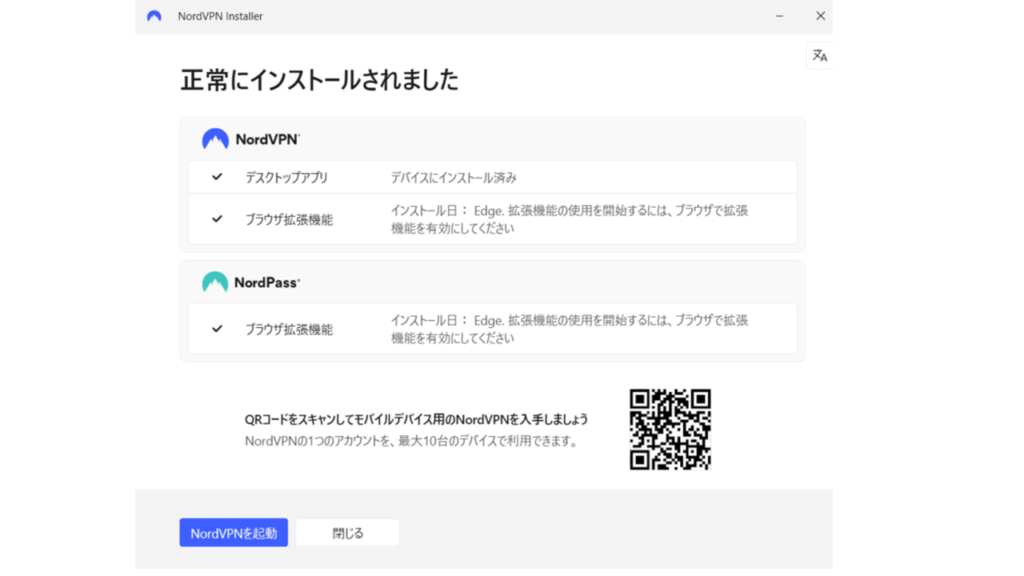Select the デスクトップアプリ row label

[286, 177]
